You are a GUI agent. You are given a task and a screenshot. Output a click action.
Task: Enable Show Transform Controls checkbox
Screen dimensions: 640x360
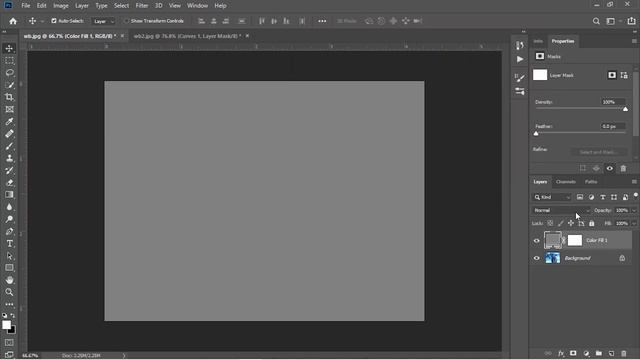126,21
